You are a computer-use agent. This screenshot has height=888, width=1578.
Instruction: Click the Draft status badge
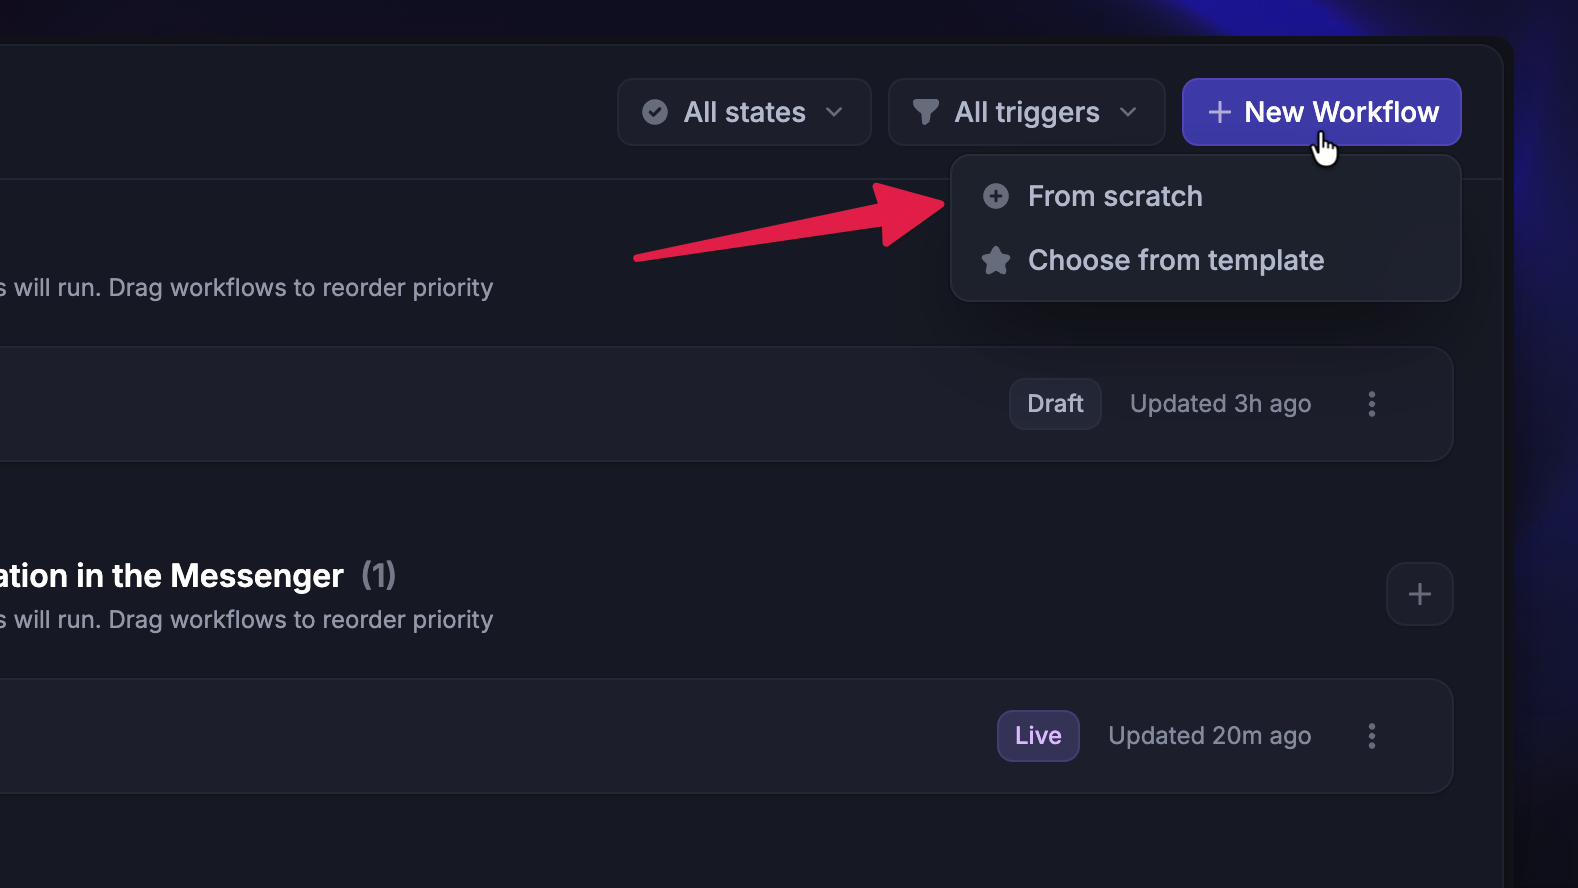coord(1055,404)
